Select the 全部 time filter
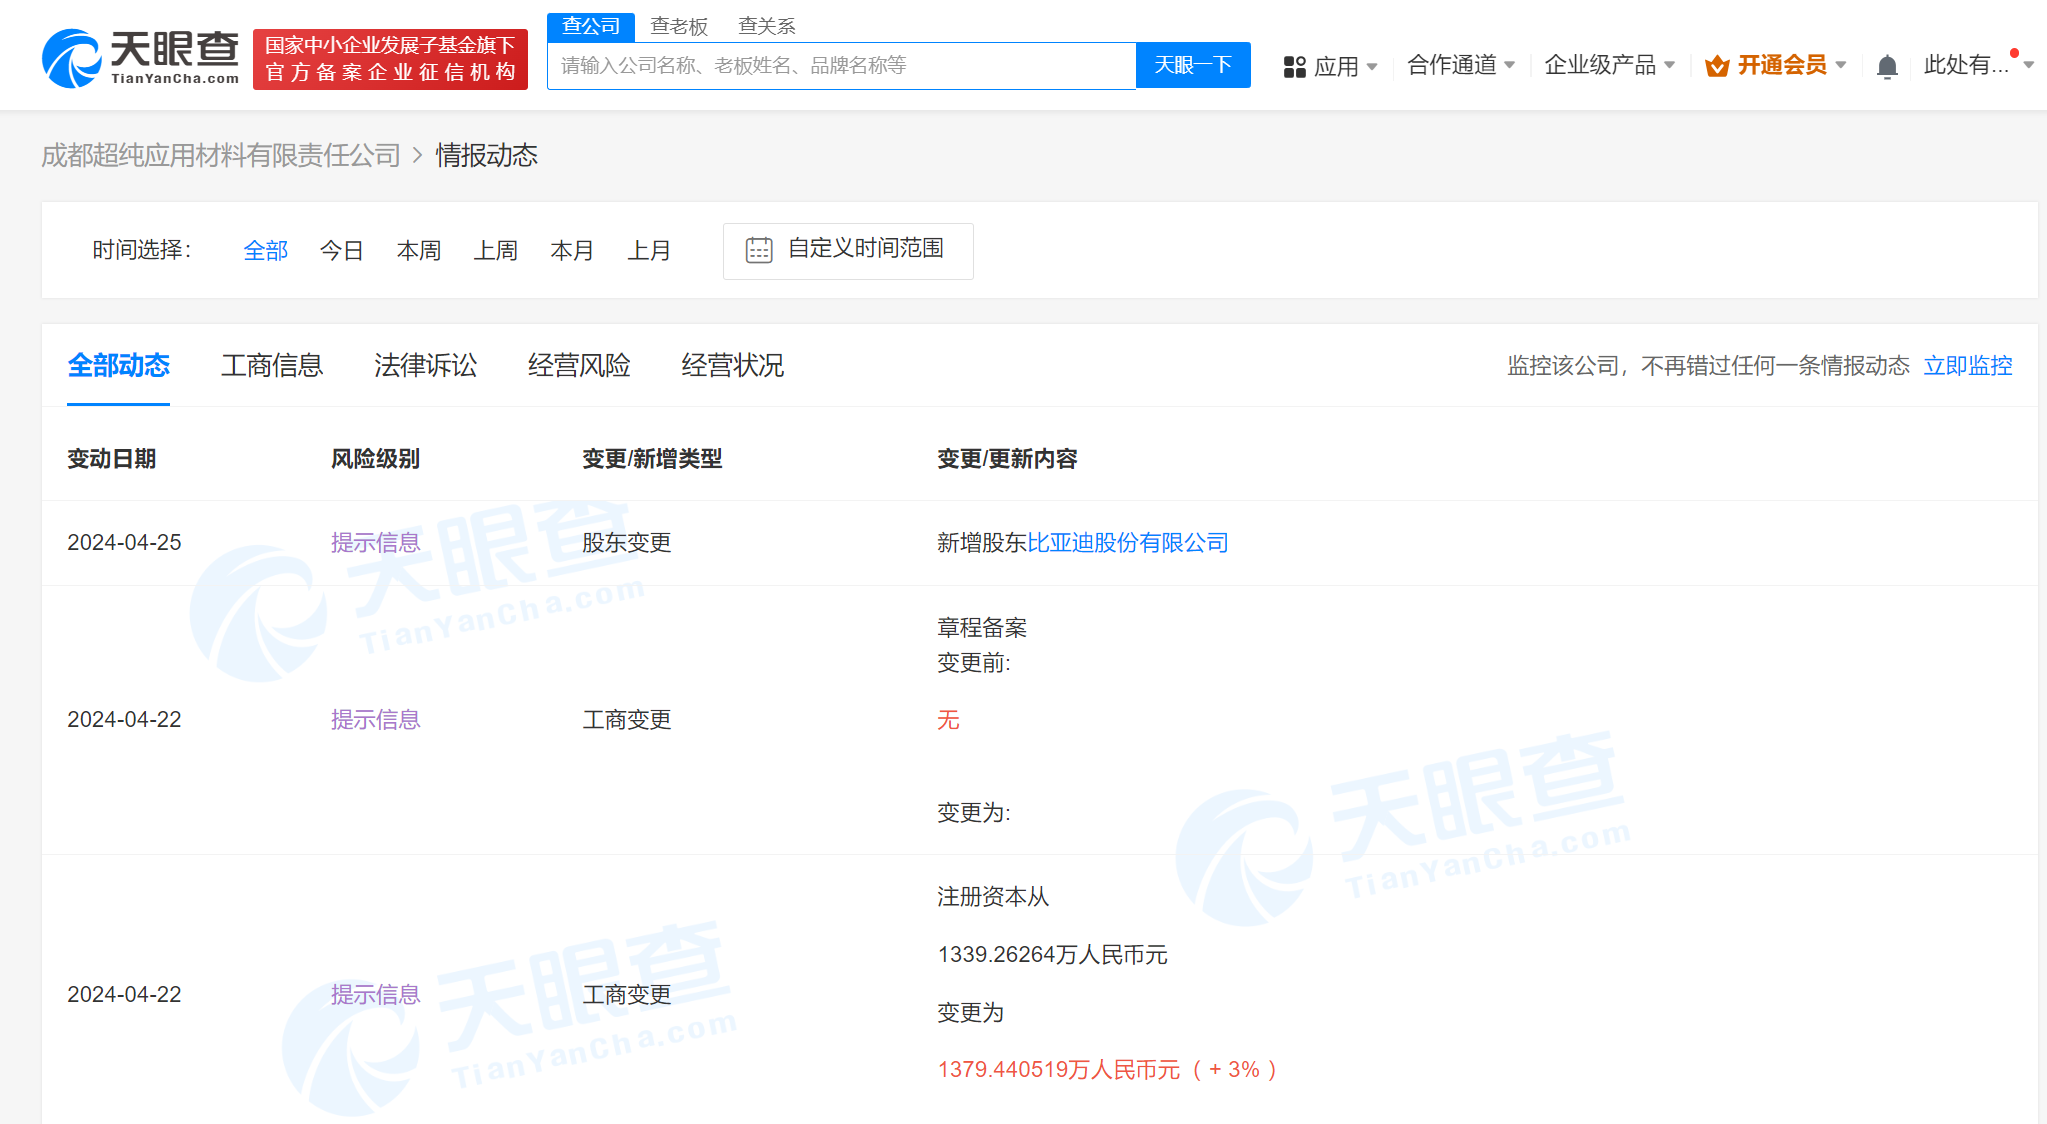This screenshot has height=1124, width=2047. pos(266,251)
